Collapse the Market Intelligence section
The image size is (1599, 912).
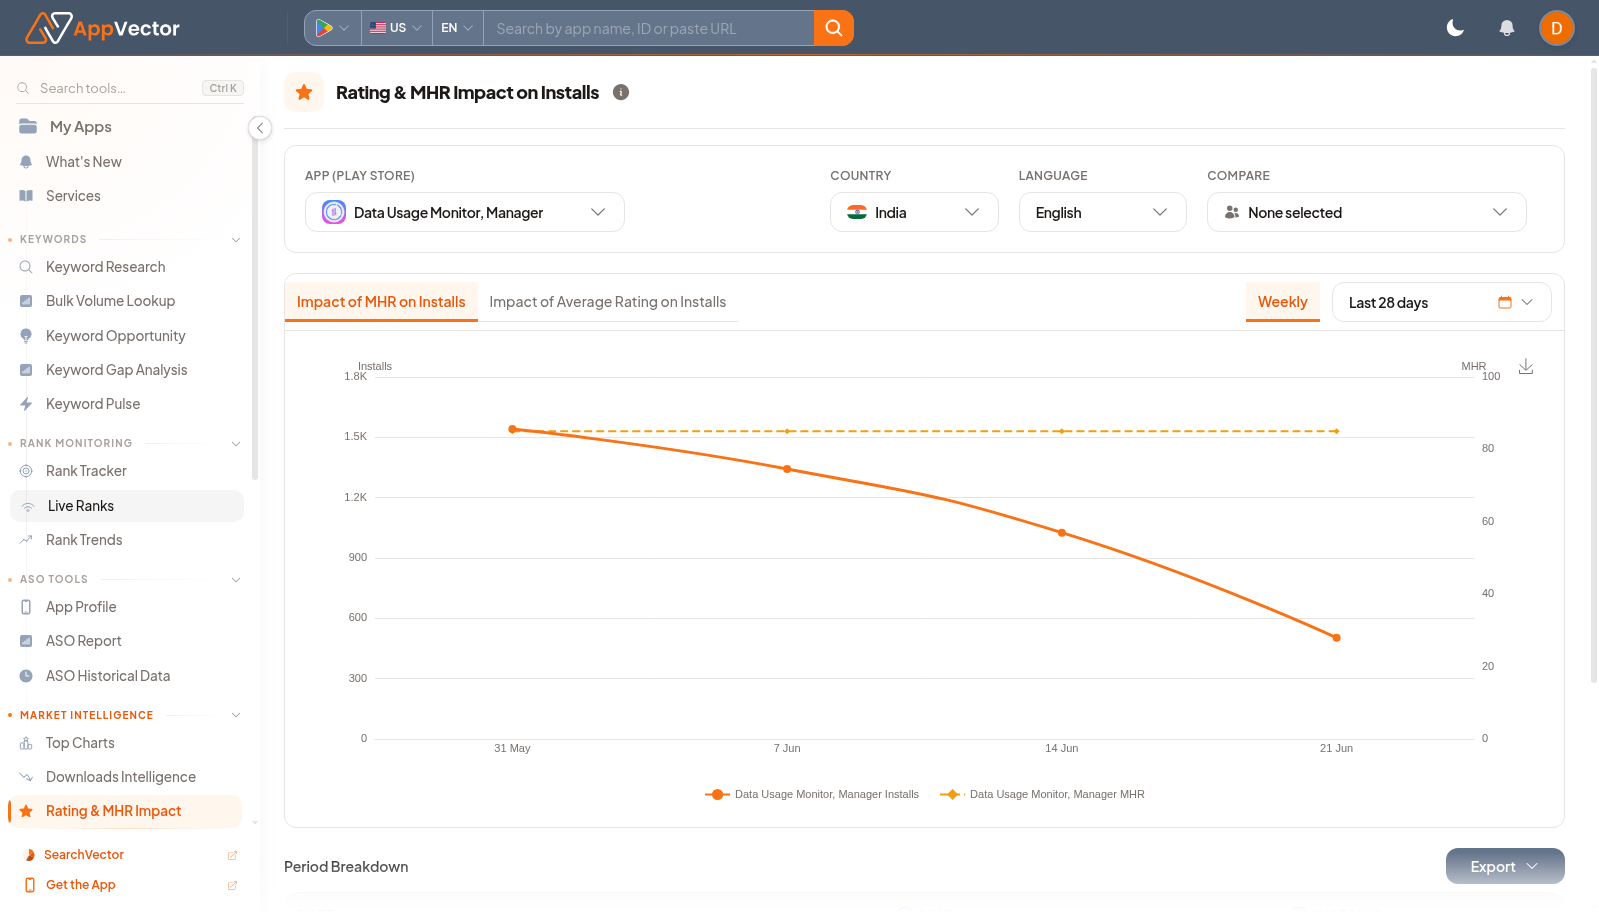click(x=236, y=715)
